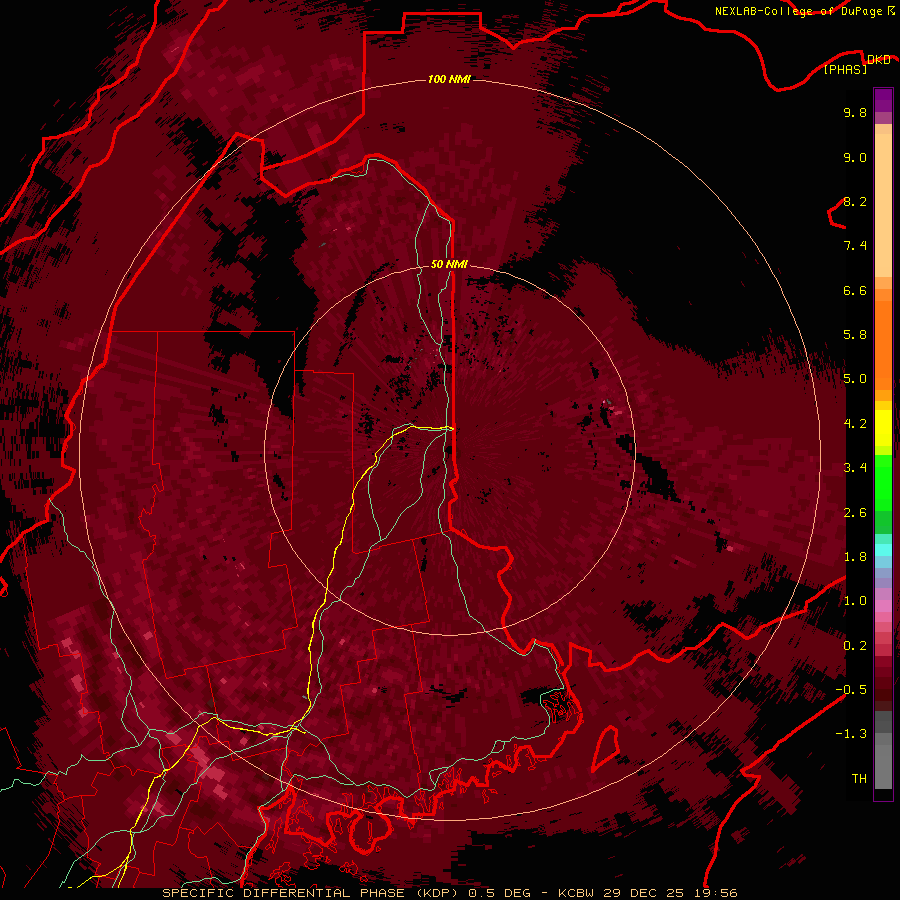This screenshot has height=900, width=900.
Task: Click the 9.0 value on the scale
Action: [x=855, y=157]
